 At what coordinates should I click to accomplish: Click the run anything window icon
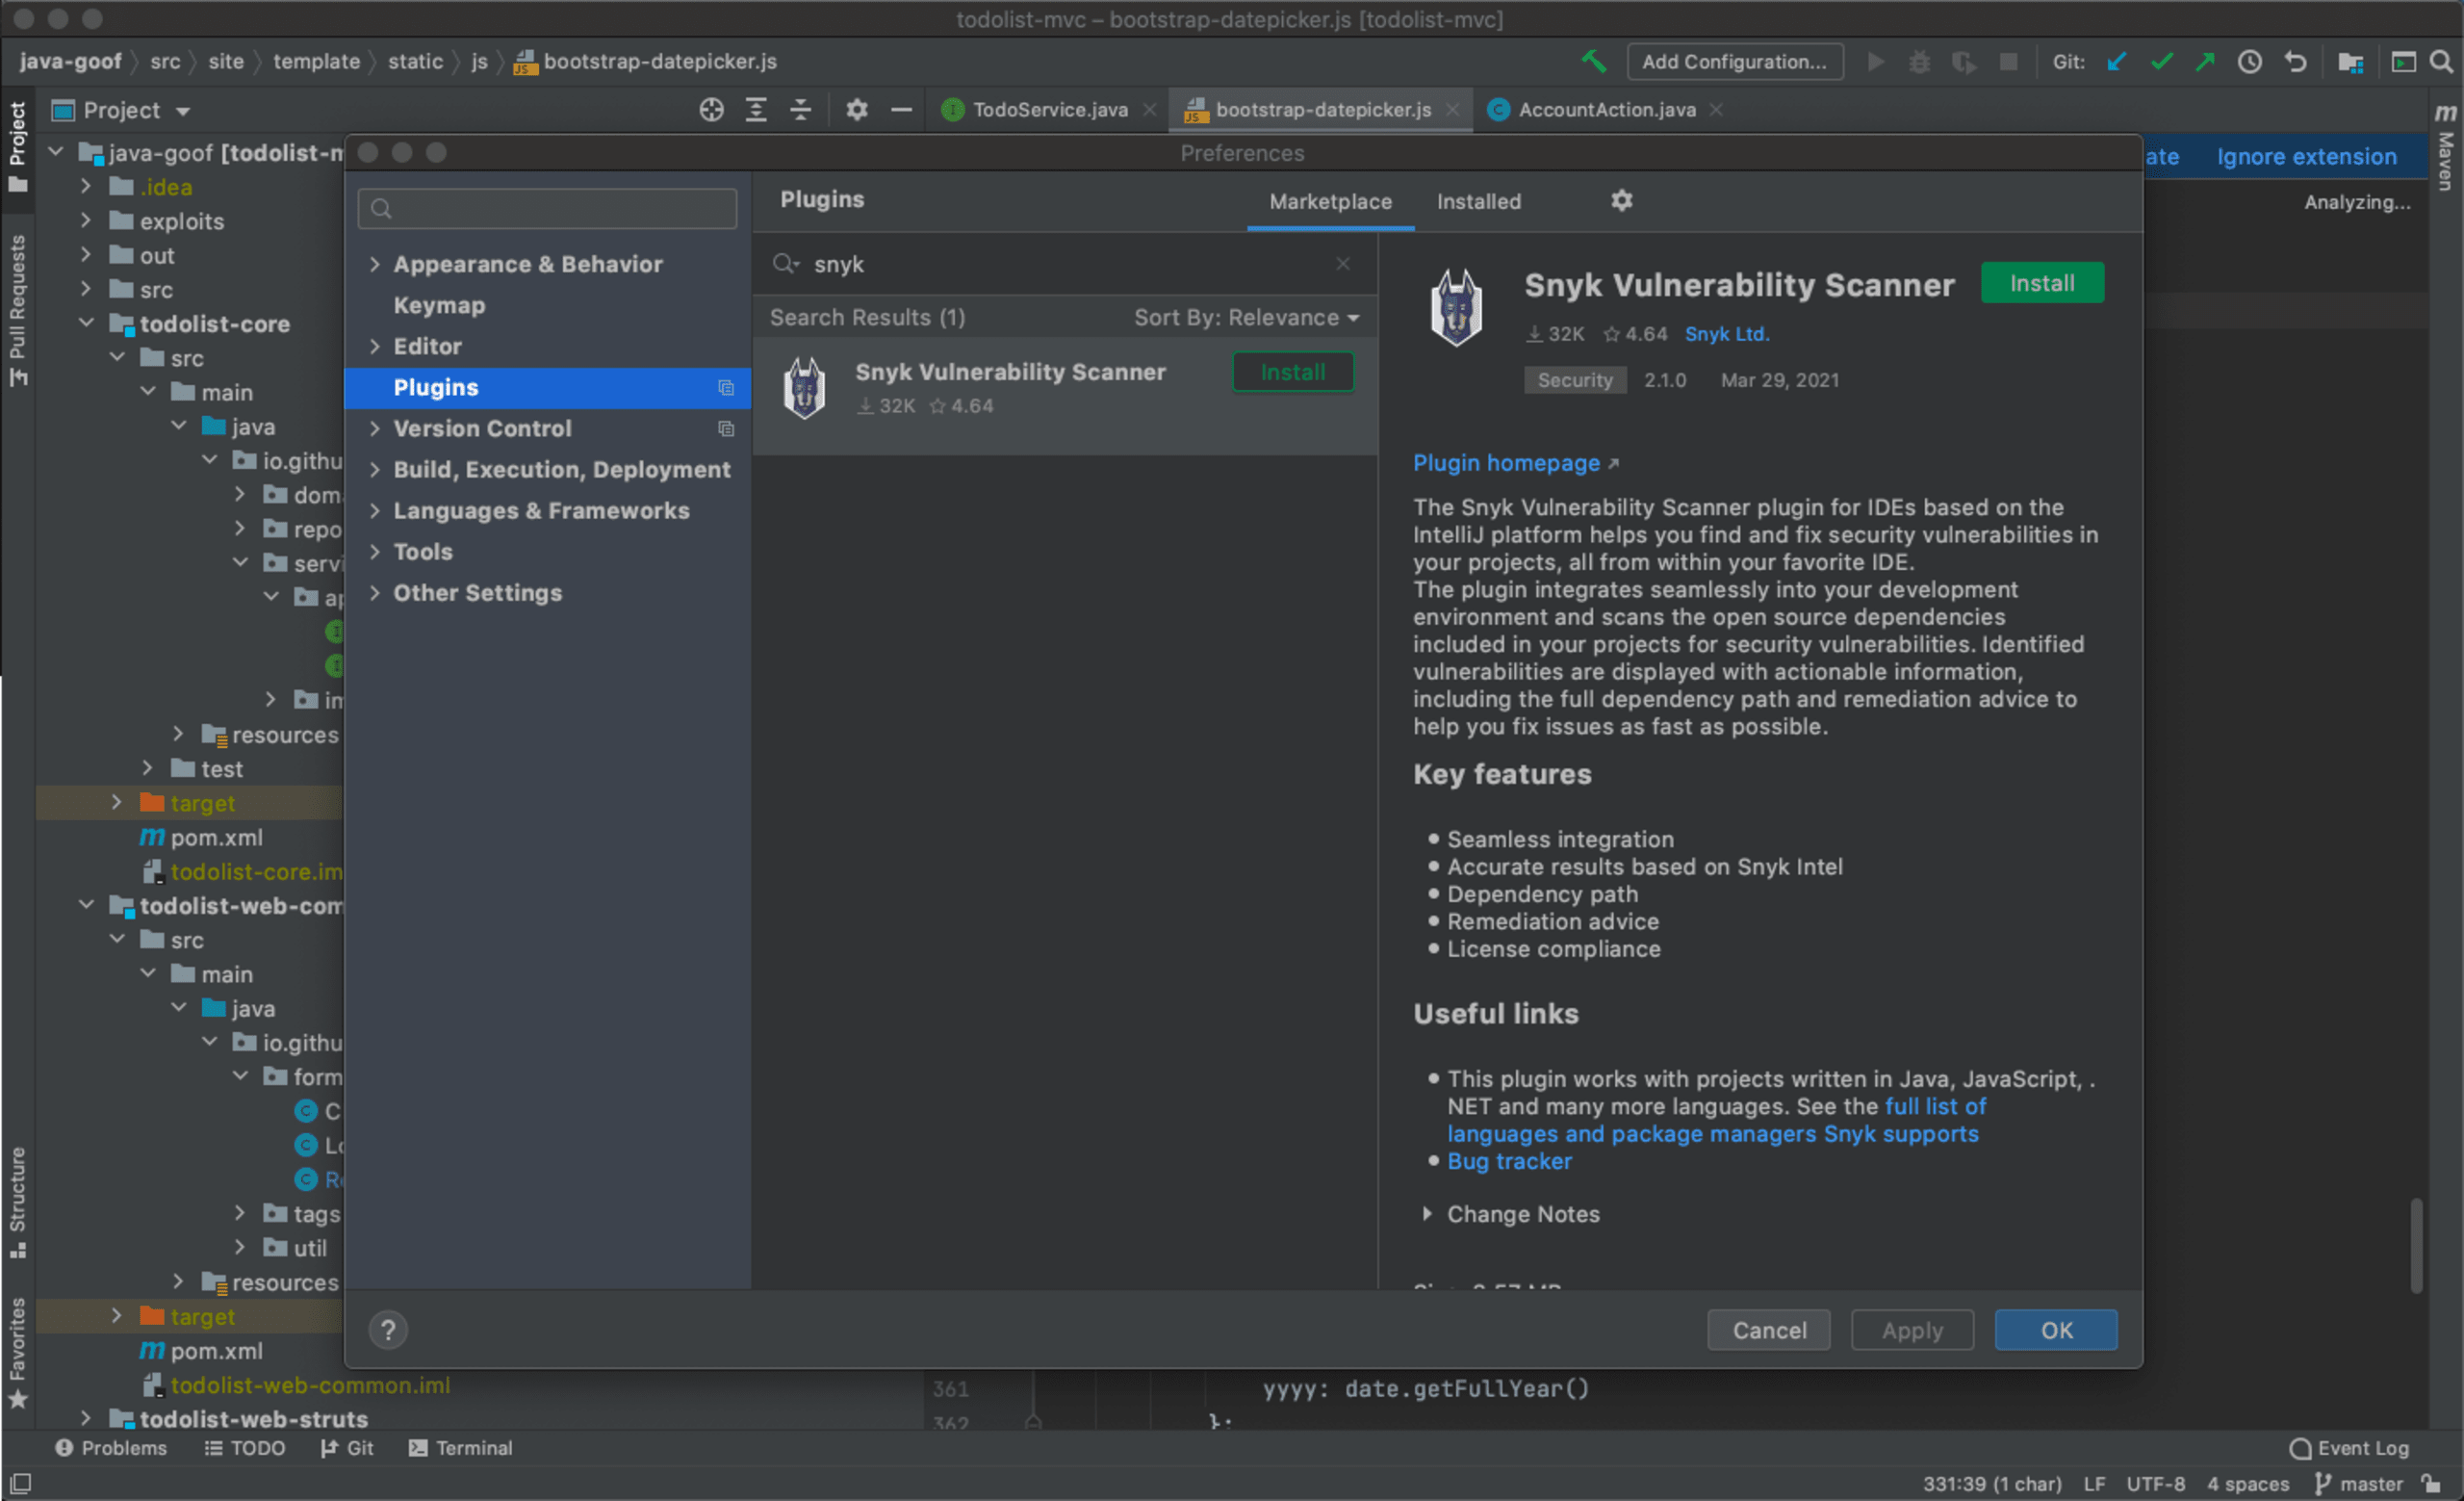2402,62
